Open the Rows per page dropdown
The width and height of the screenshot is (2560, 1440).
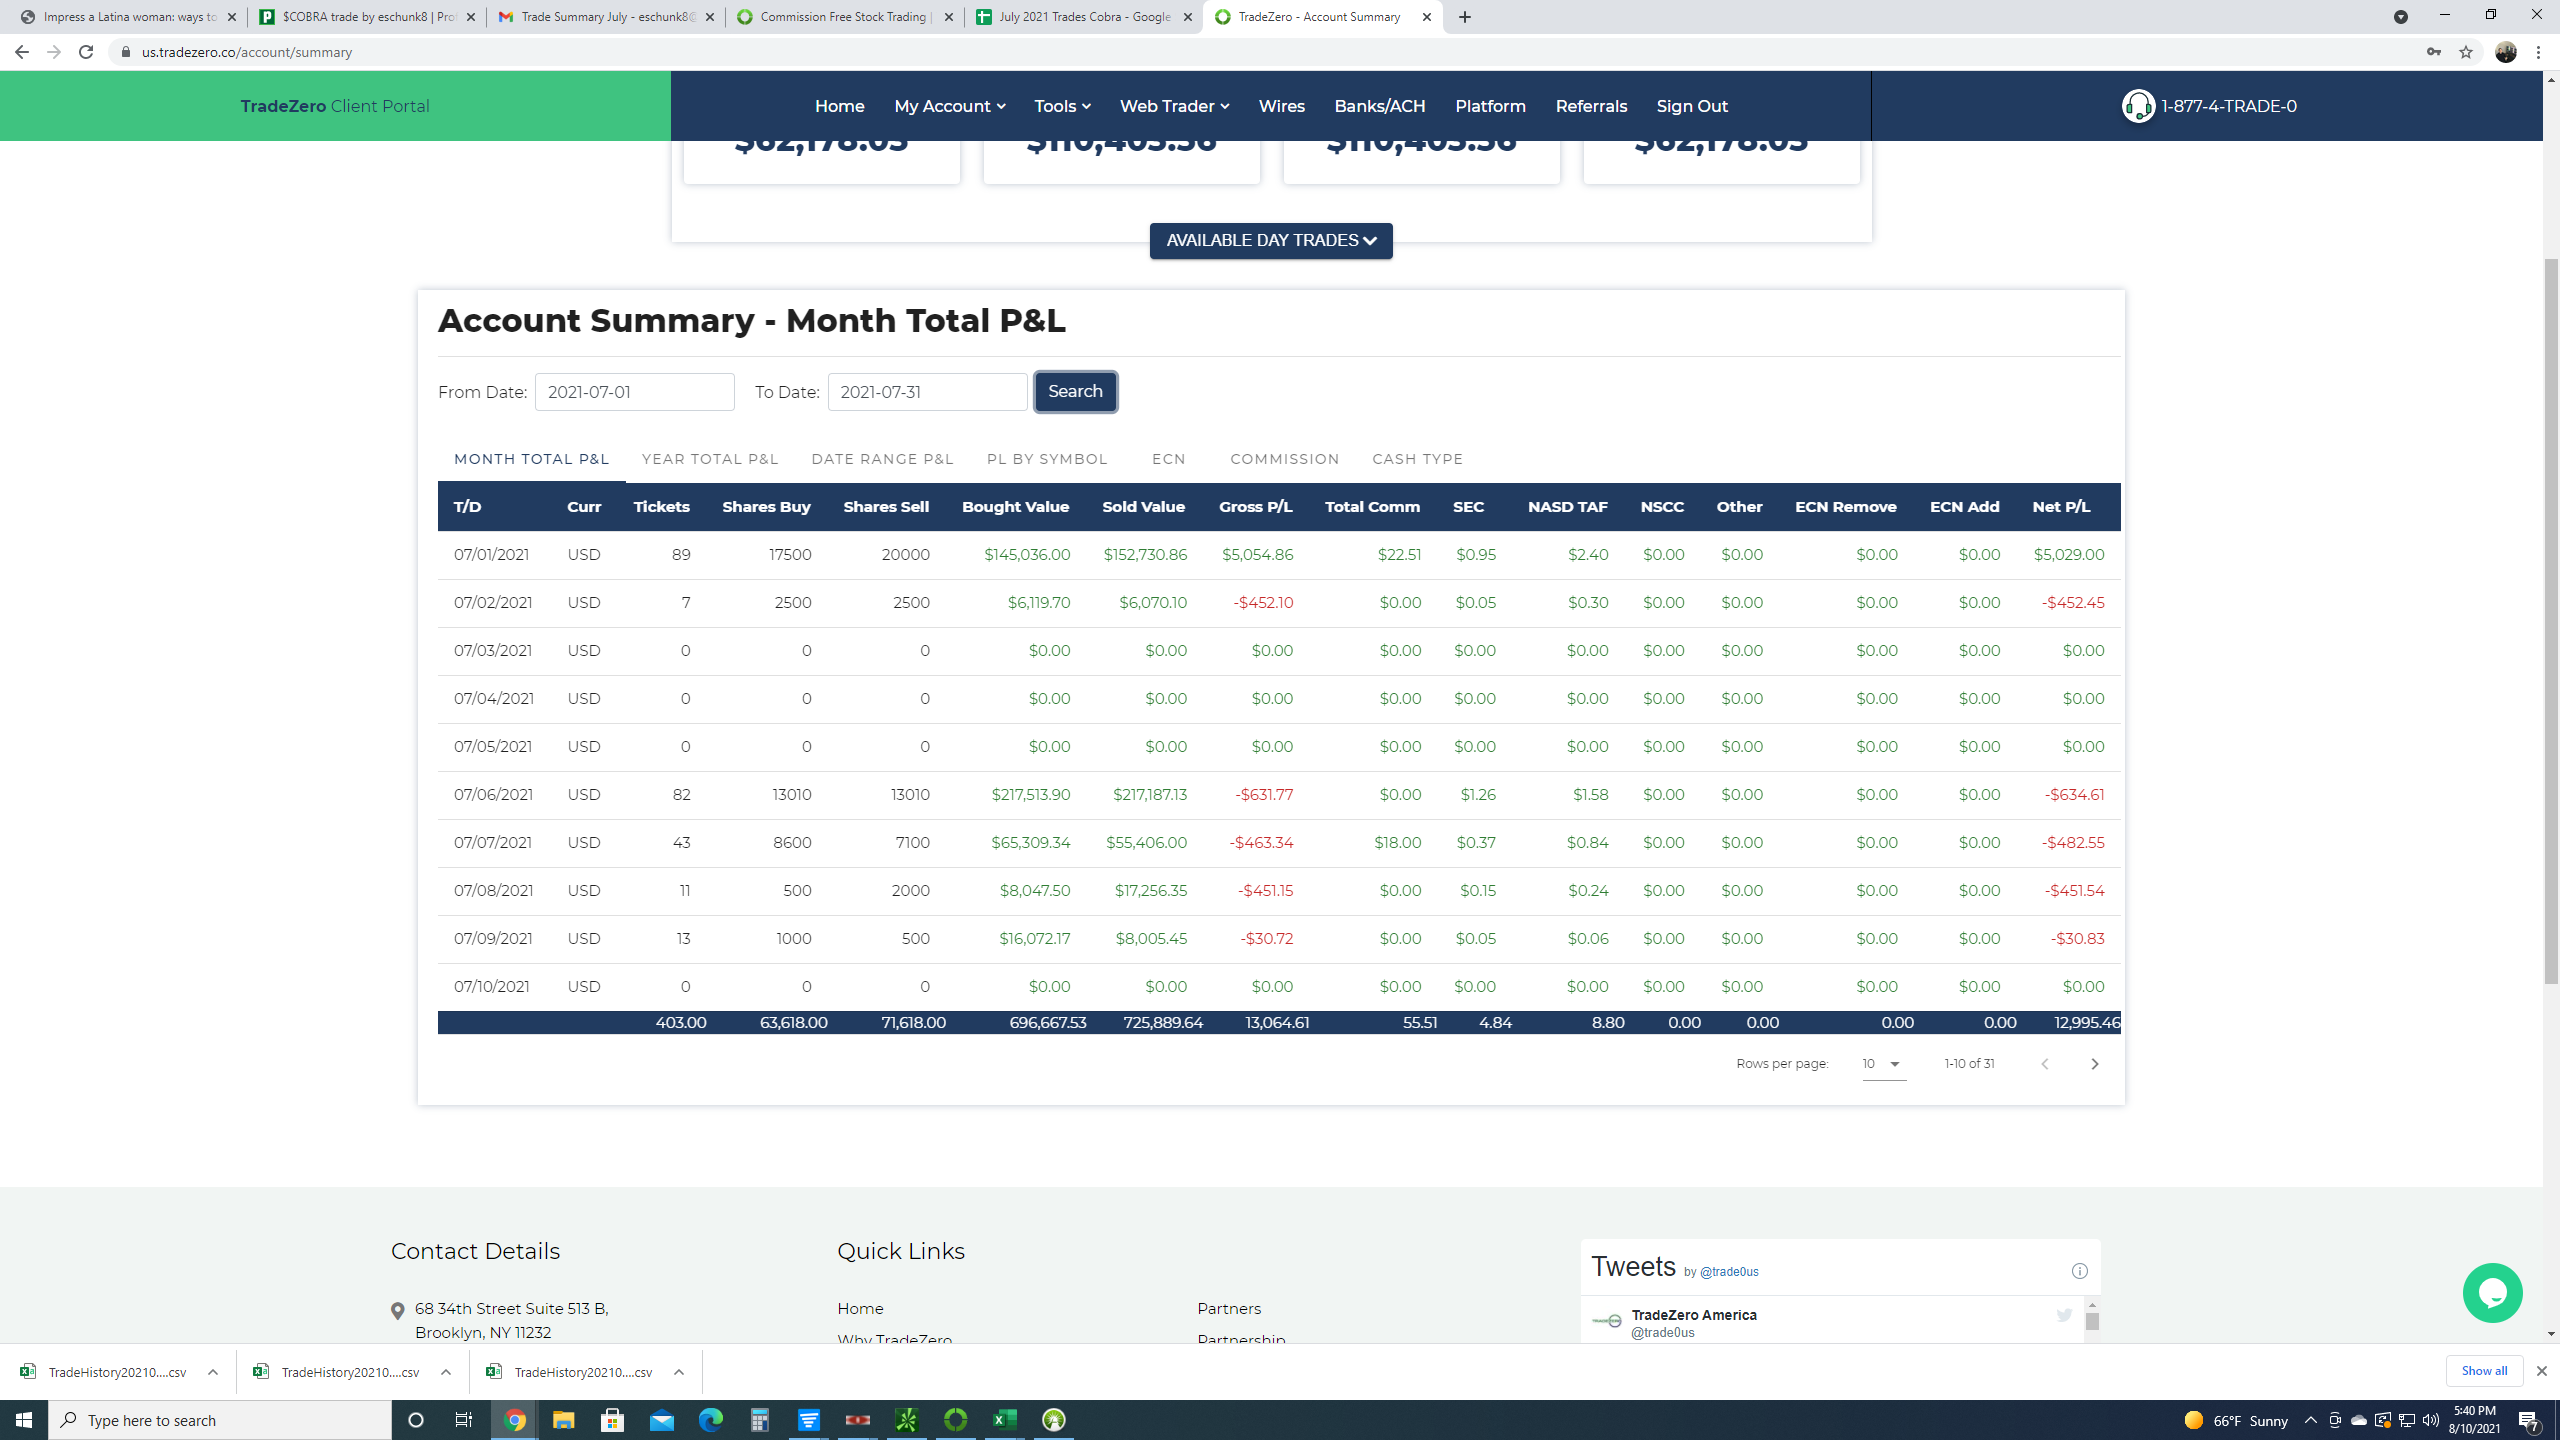[1883, 1064]
